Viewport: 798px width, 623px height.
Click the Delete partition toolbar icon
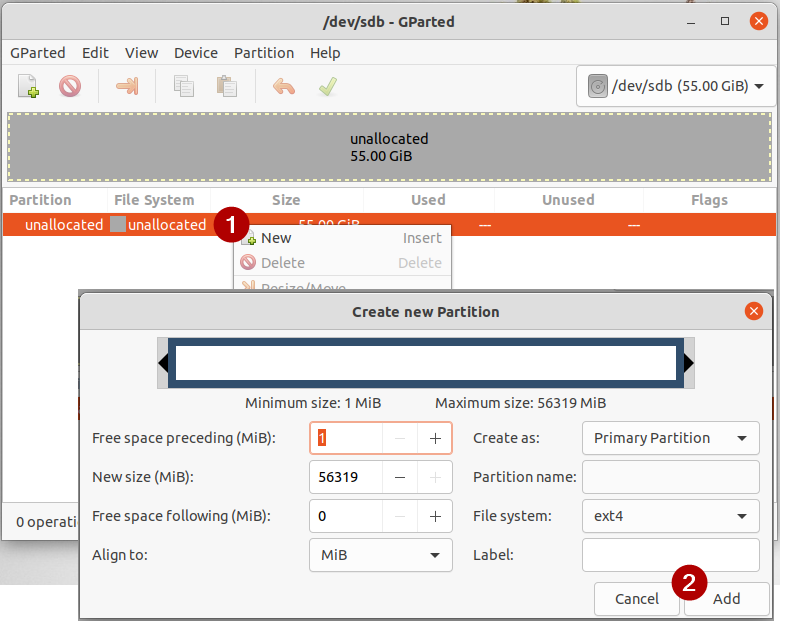pyautogui.click(x=70, y=86)
